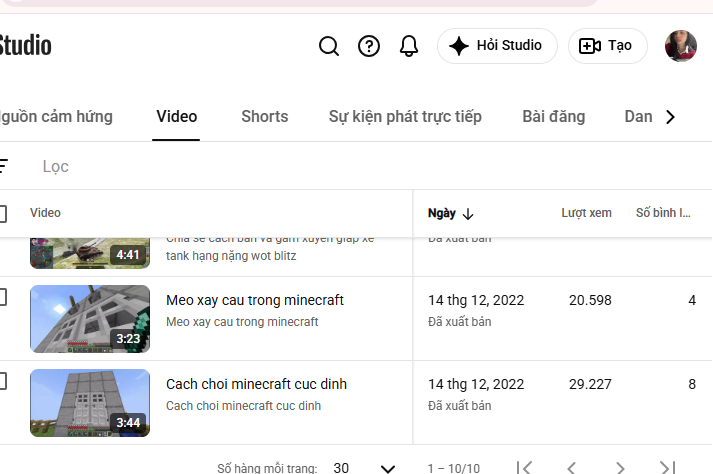Go to the first page icon

(x=524, y=468)
